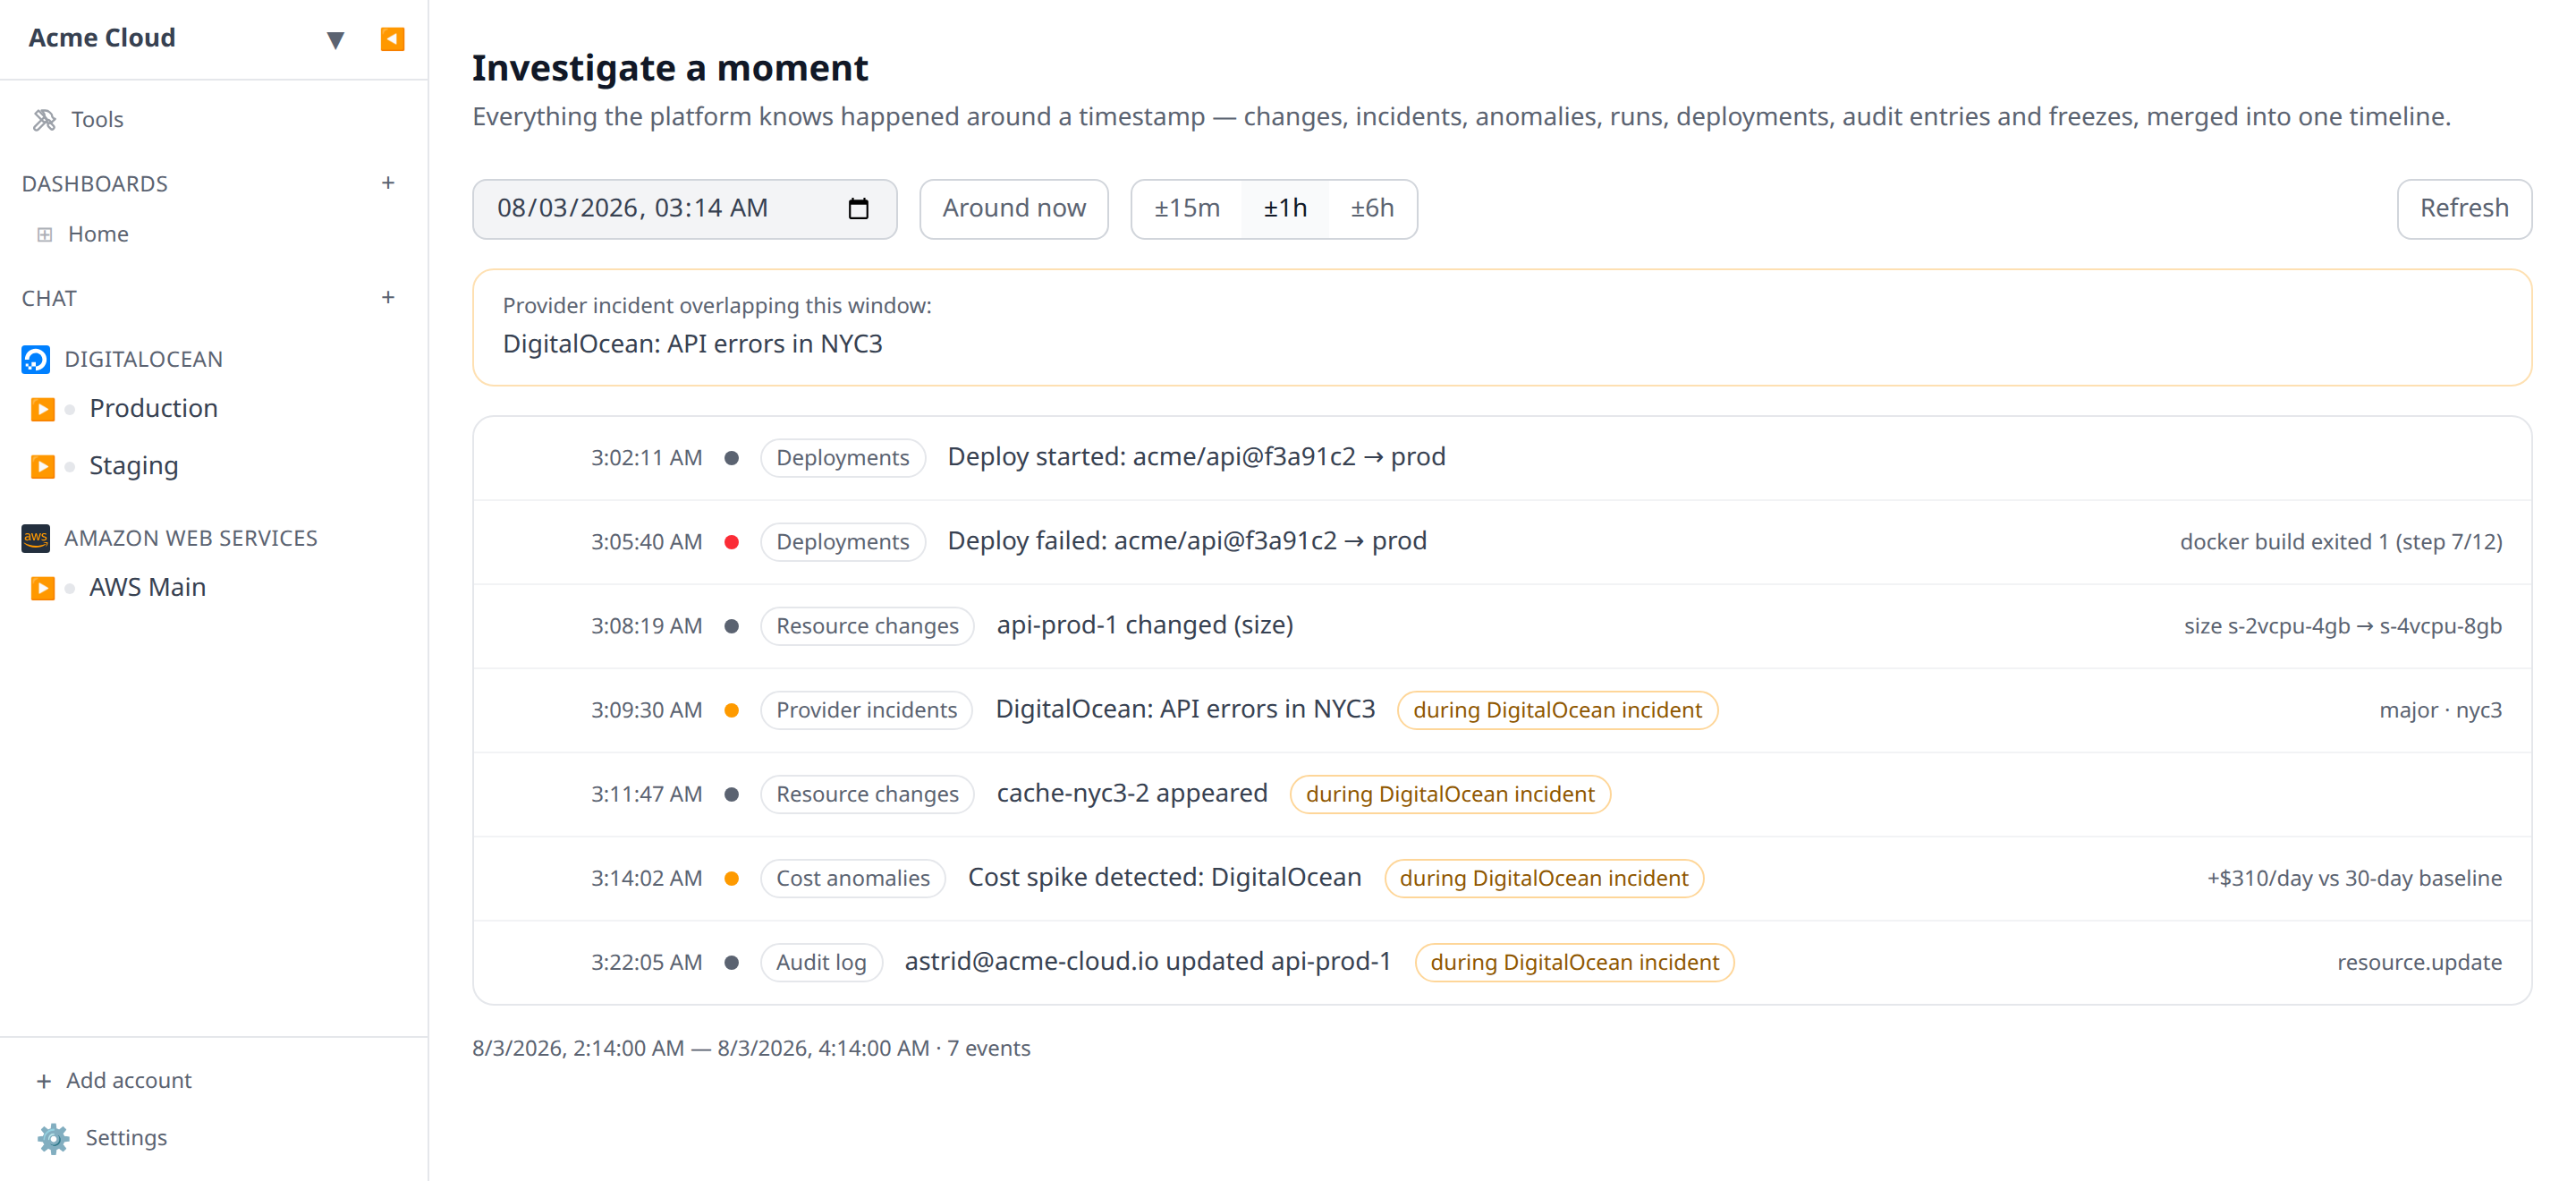Viewport: 2576px width, 1181px height.
Task: Click the red status dot for Deploy failed
Action: 732,542
